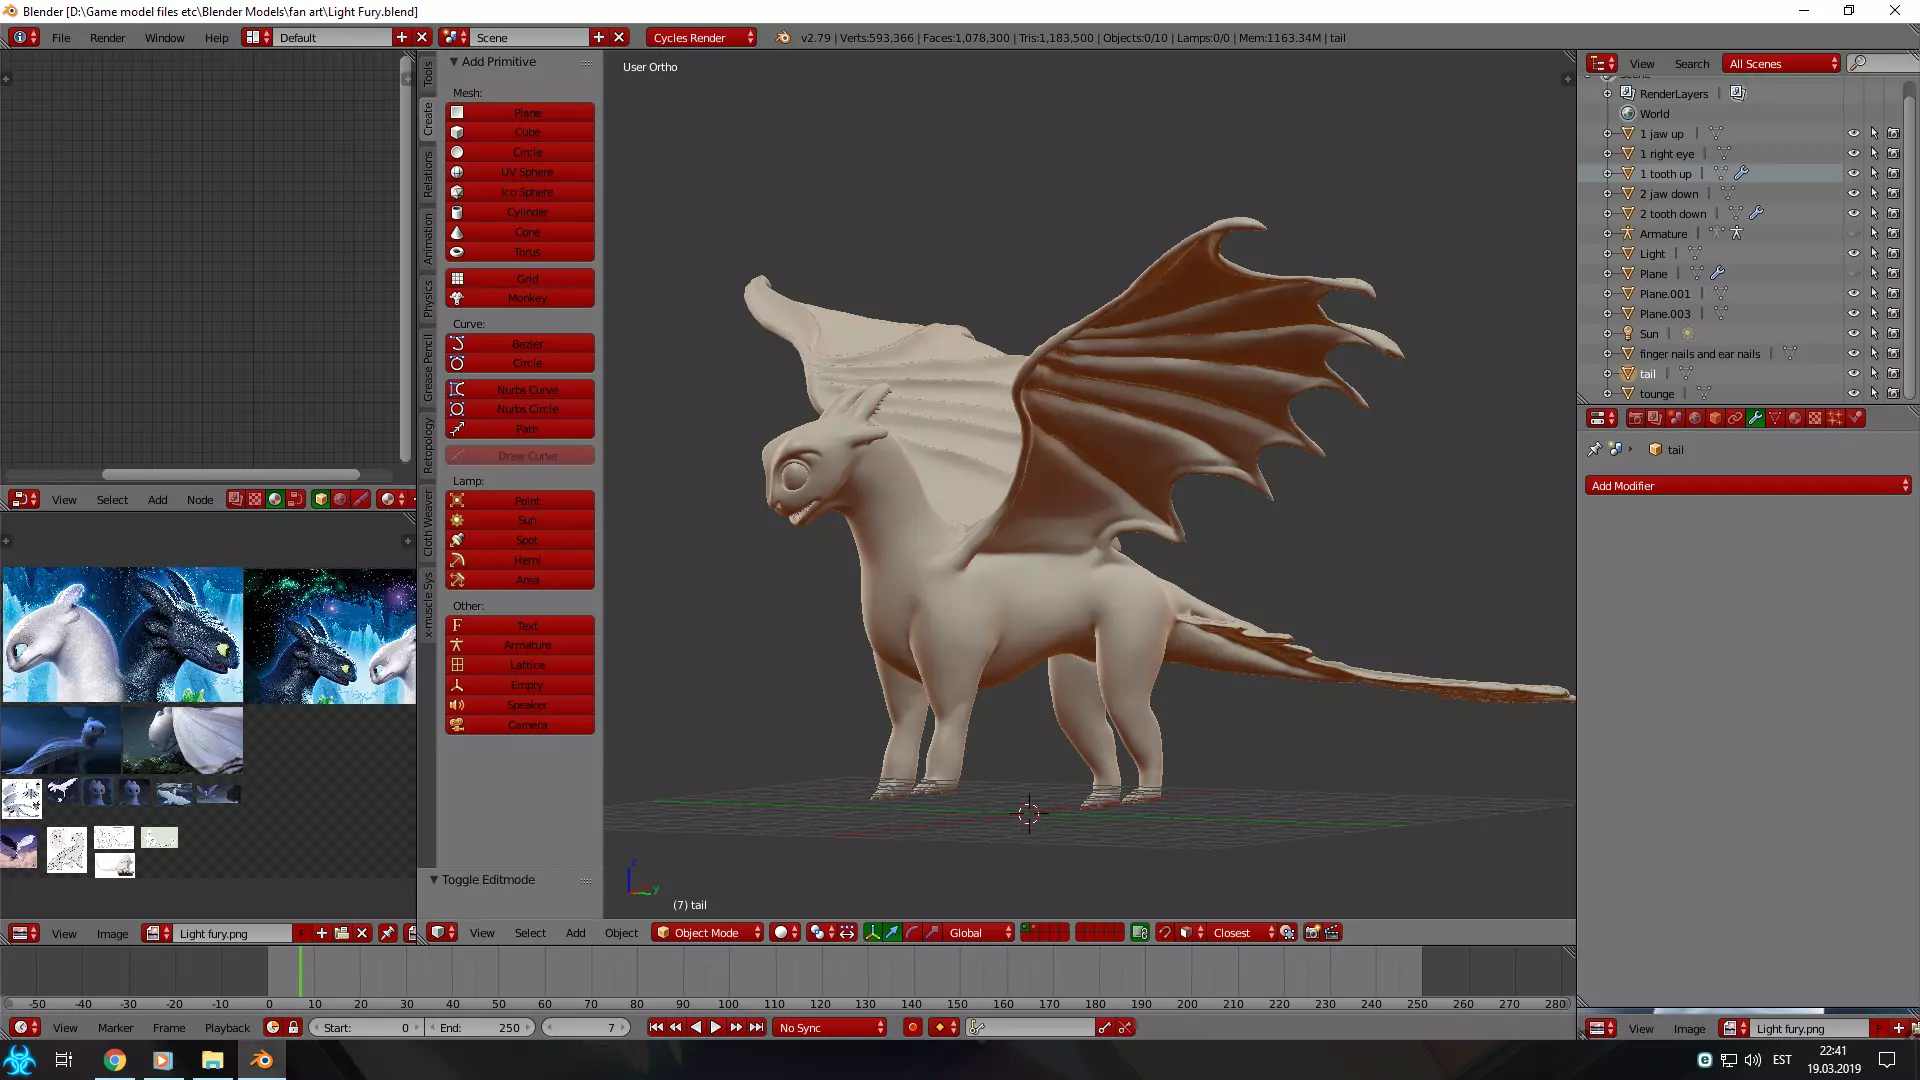Open the Add Modifier dropdown

tap(1748, 485)
